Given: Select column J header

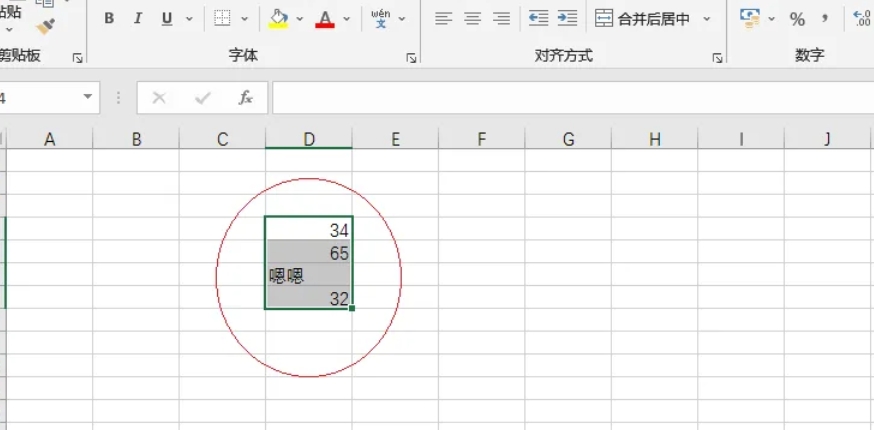Looking at the screenshot, I should click(x=827, y=139).
